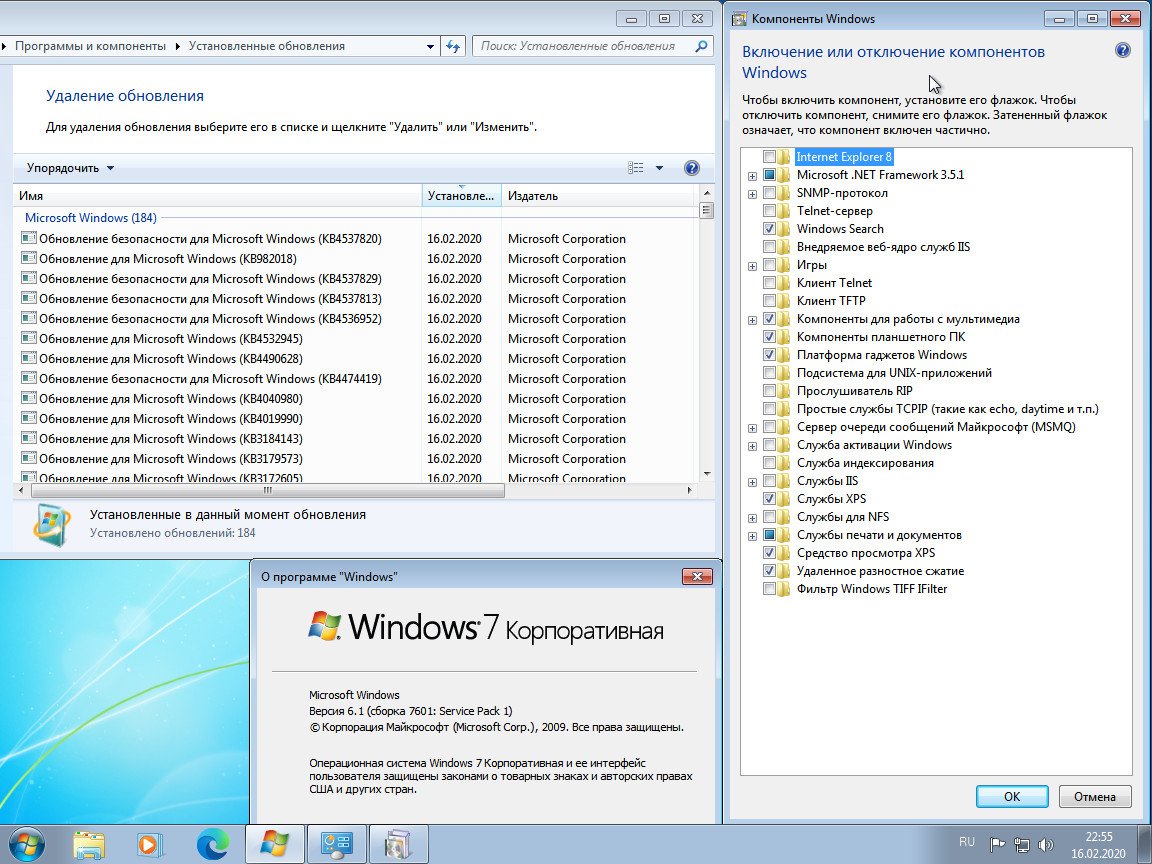
Task: Expand the Службы печати и документов node
Action: tap(752, 536)
